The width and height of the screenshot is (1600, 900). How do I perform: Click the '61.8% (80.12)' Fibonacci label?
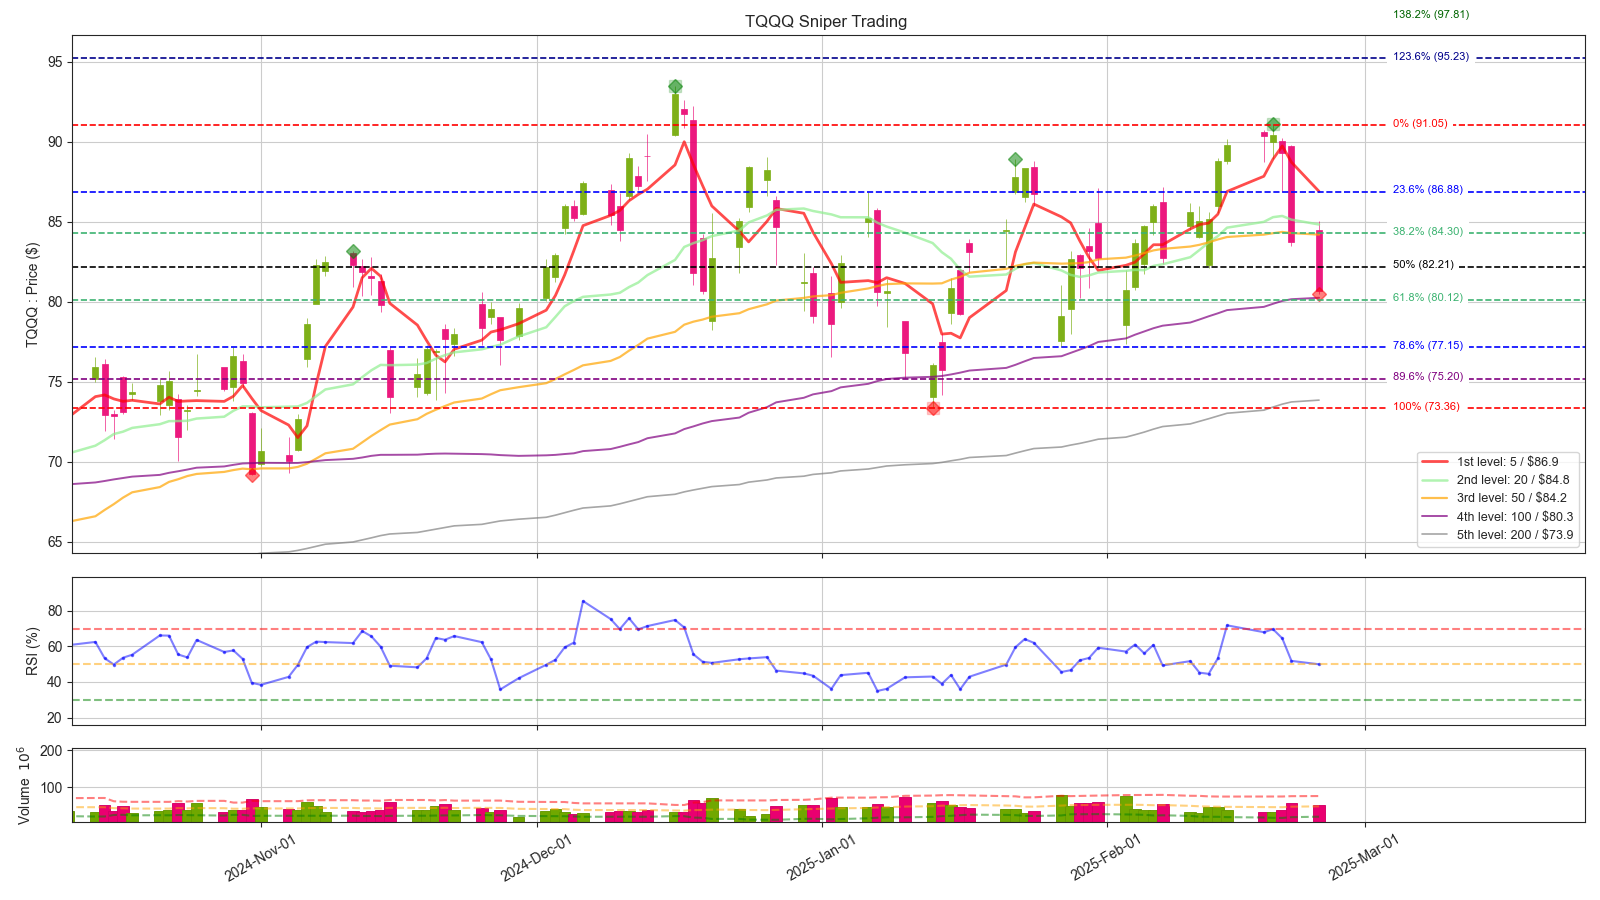tap(1428, 298)
